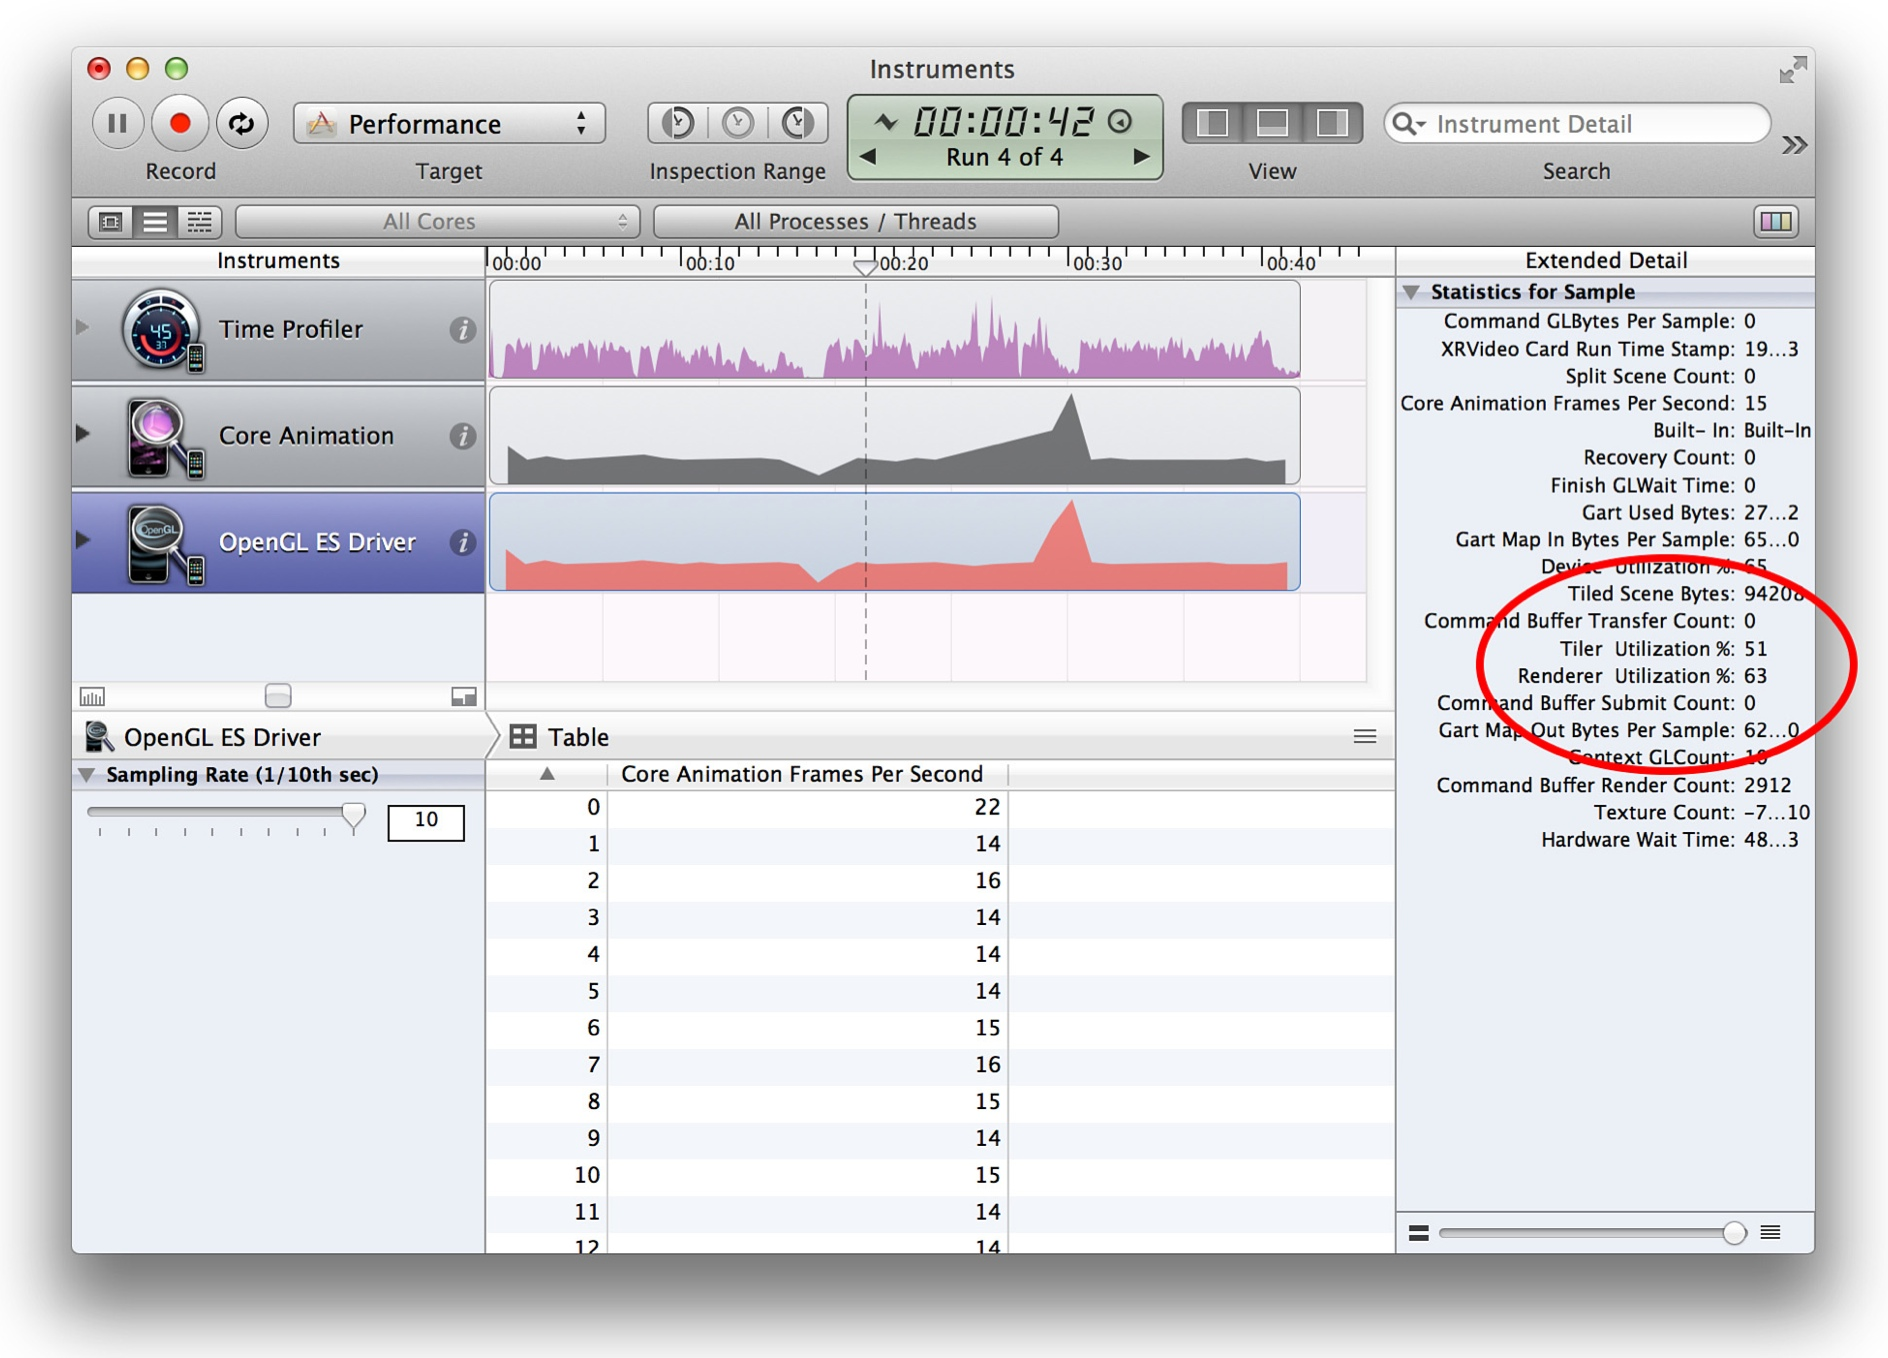Click the 00:30 mark on ruler
Viewport: 1888px width, 1358px height.
(1097, 263)
